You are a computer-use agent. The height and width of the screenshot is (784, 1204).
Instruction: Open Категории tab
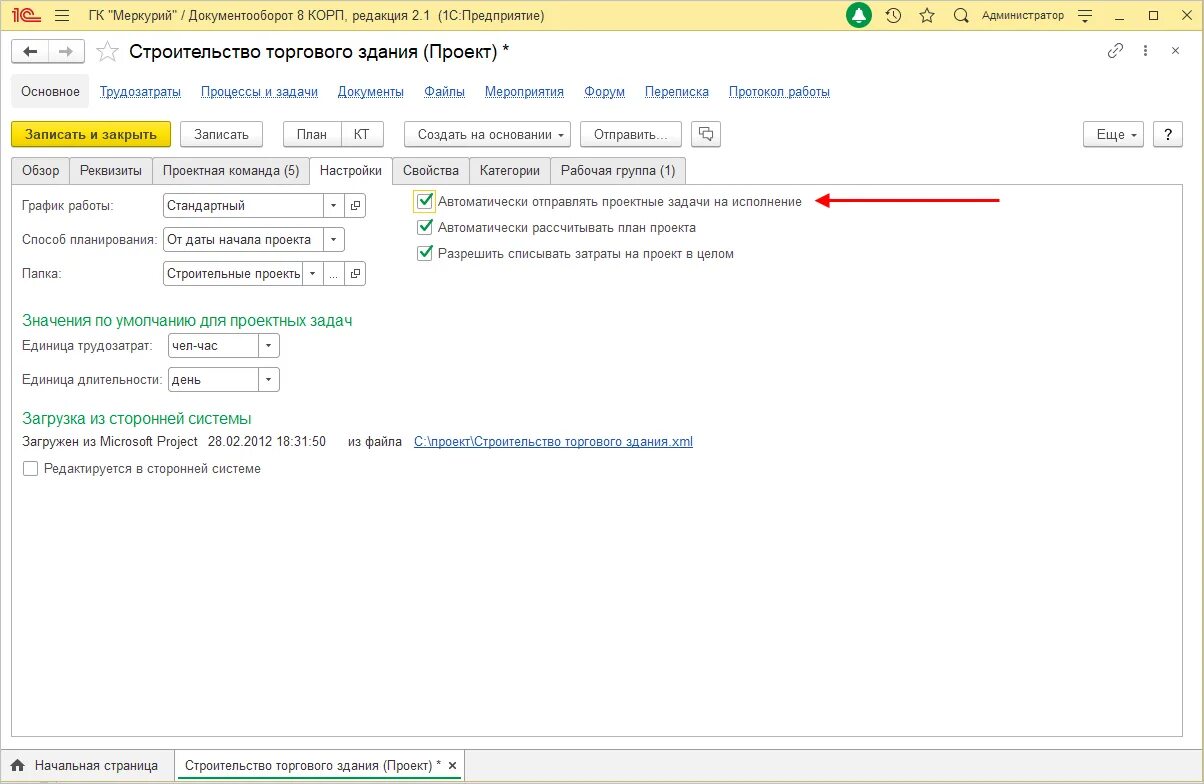click(x=509, y=171)
